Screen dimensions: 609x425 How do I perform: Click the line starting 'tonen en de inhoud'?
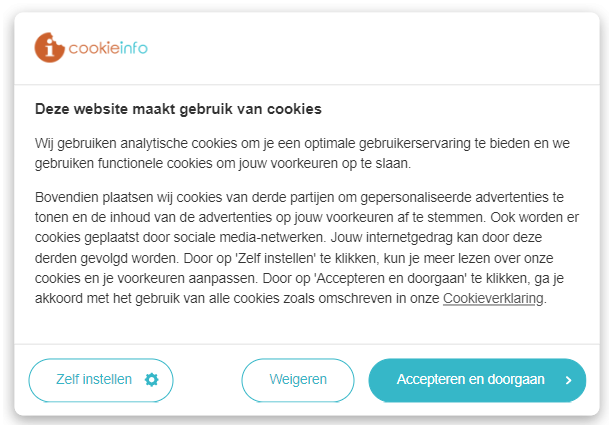pos(300,216)
